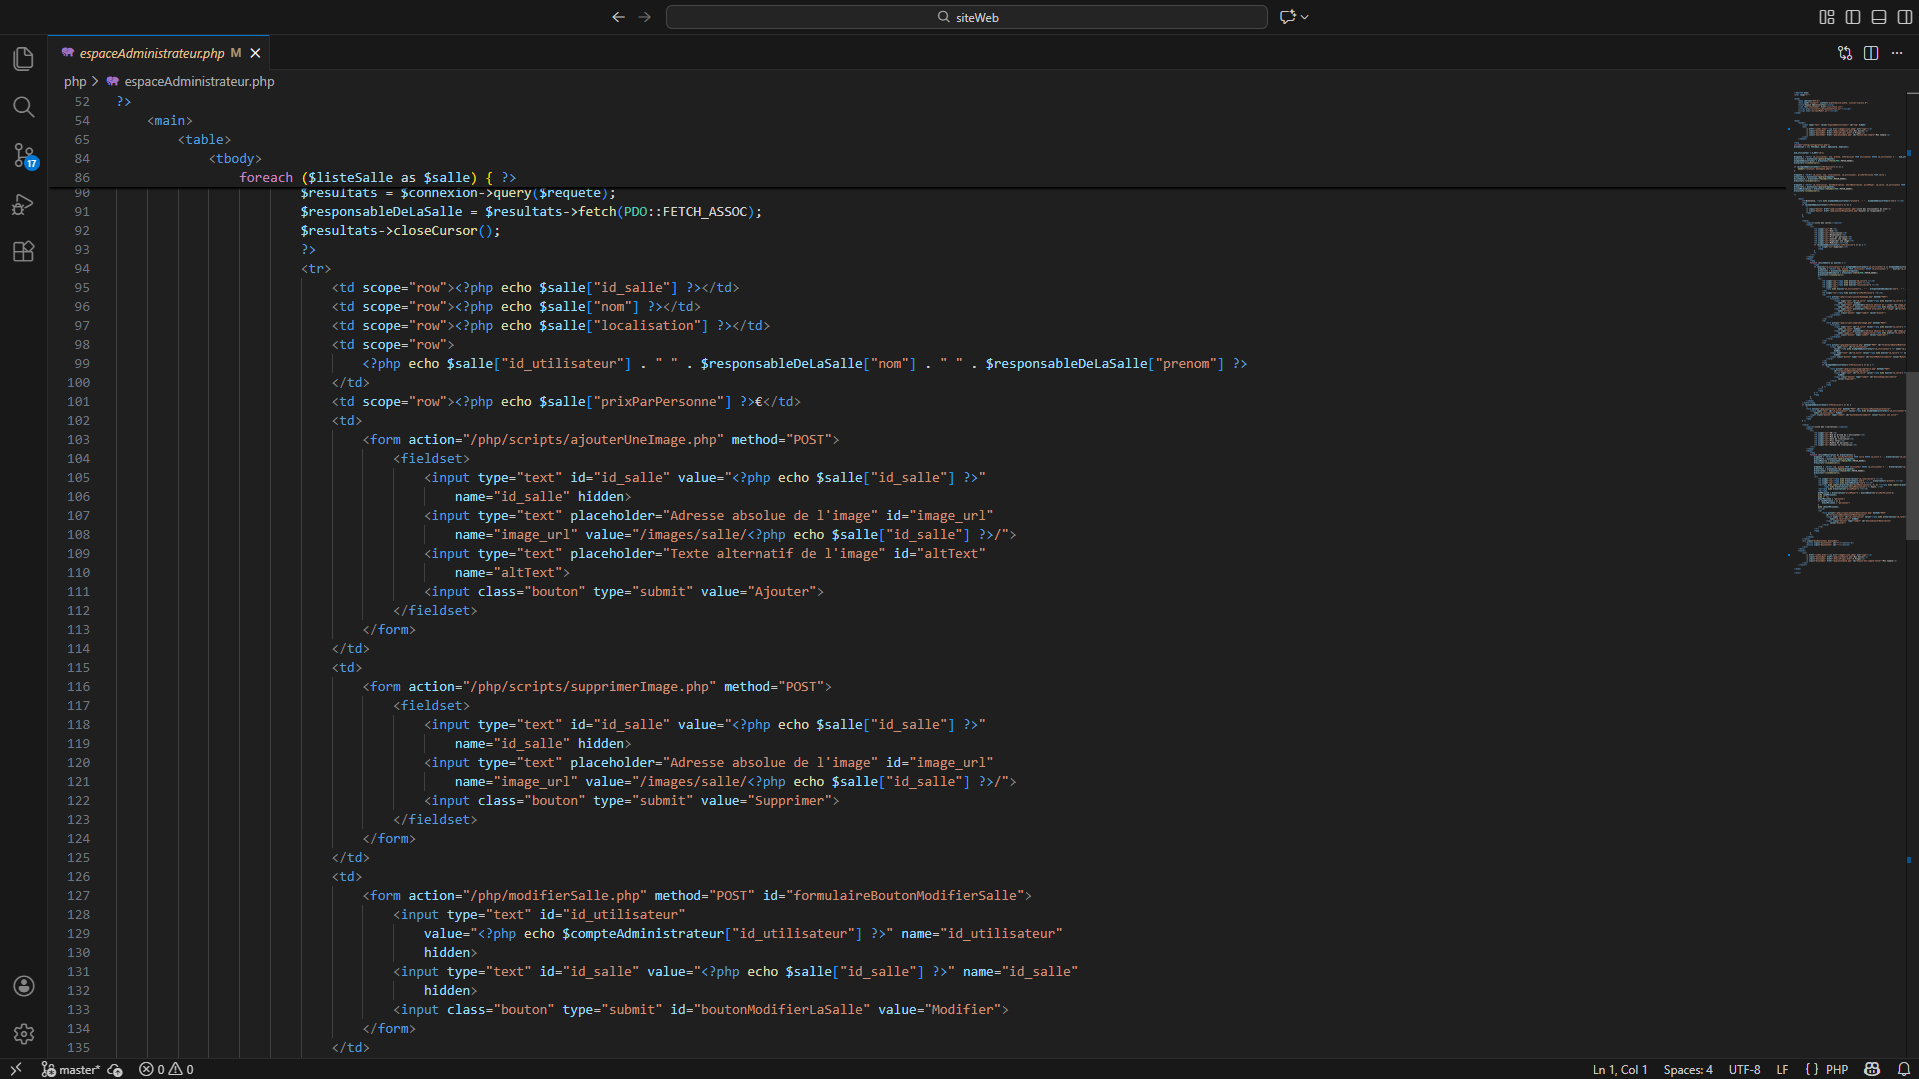This screenshot has height=1079, width=1919.
Task: Open the Extensions view
Action: pos(23,251)
